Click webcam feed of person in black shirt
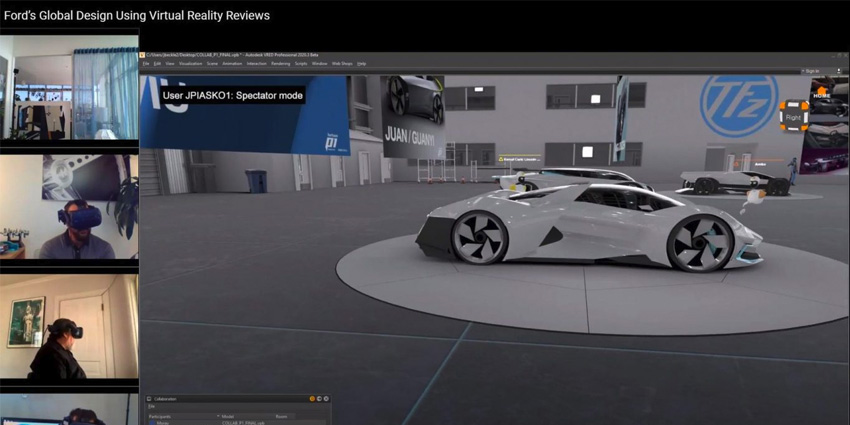 (69, 326)
